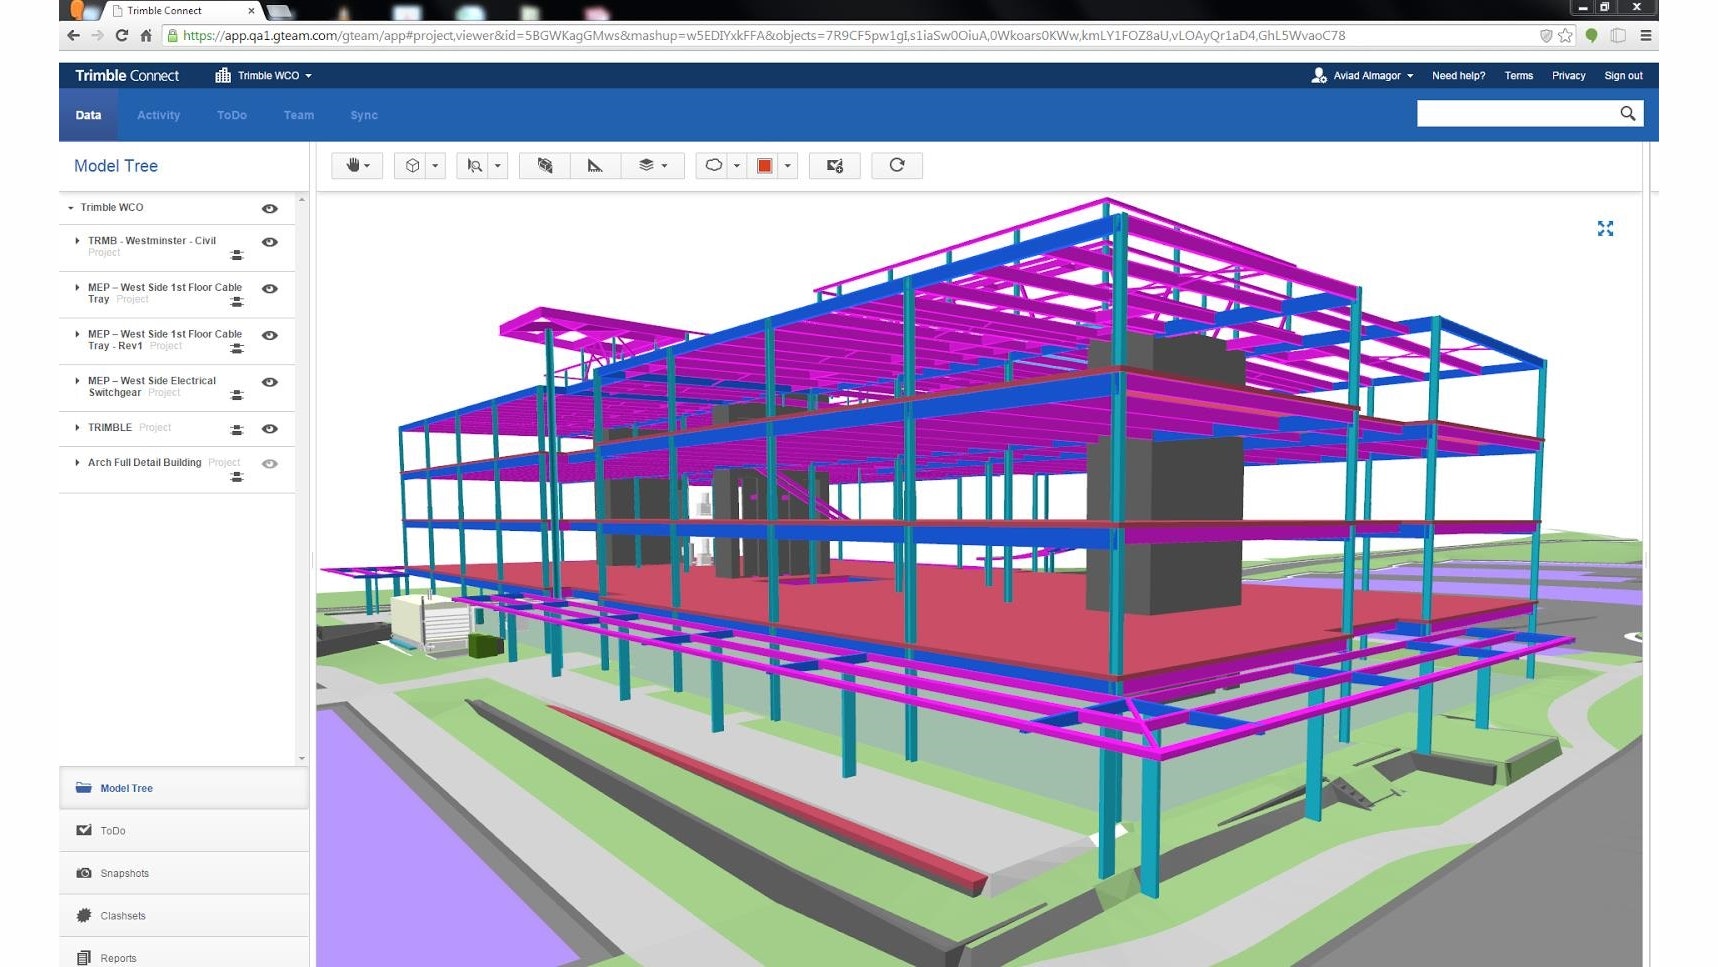This screenshot has height=967, width=1718.
Task: Click the TRMB Westminster Civil alignment icon
Action: (x=237, y=255)
